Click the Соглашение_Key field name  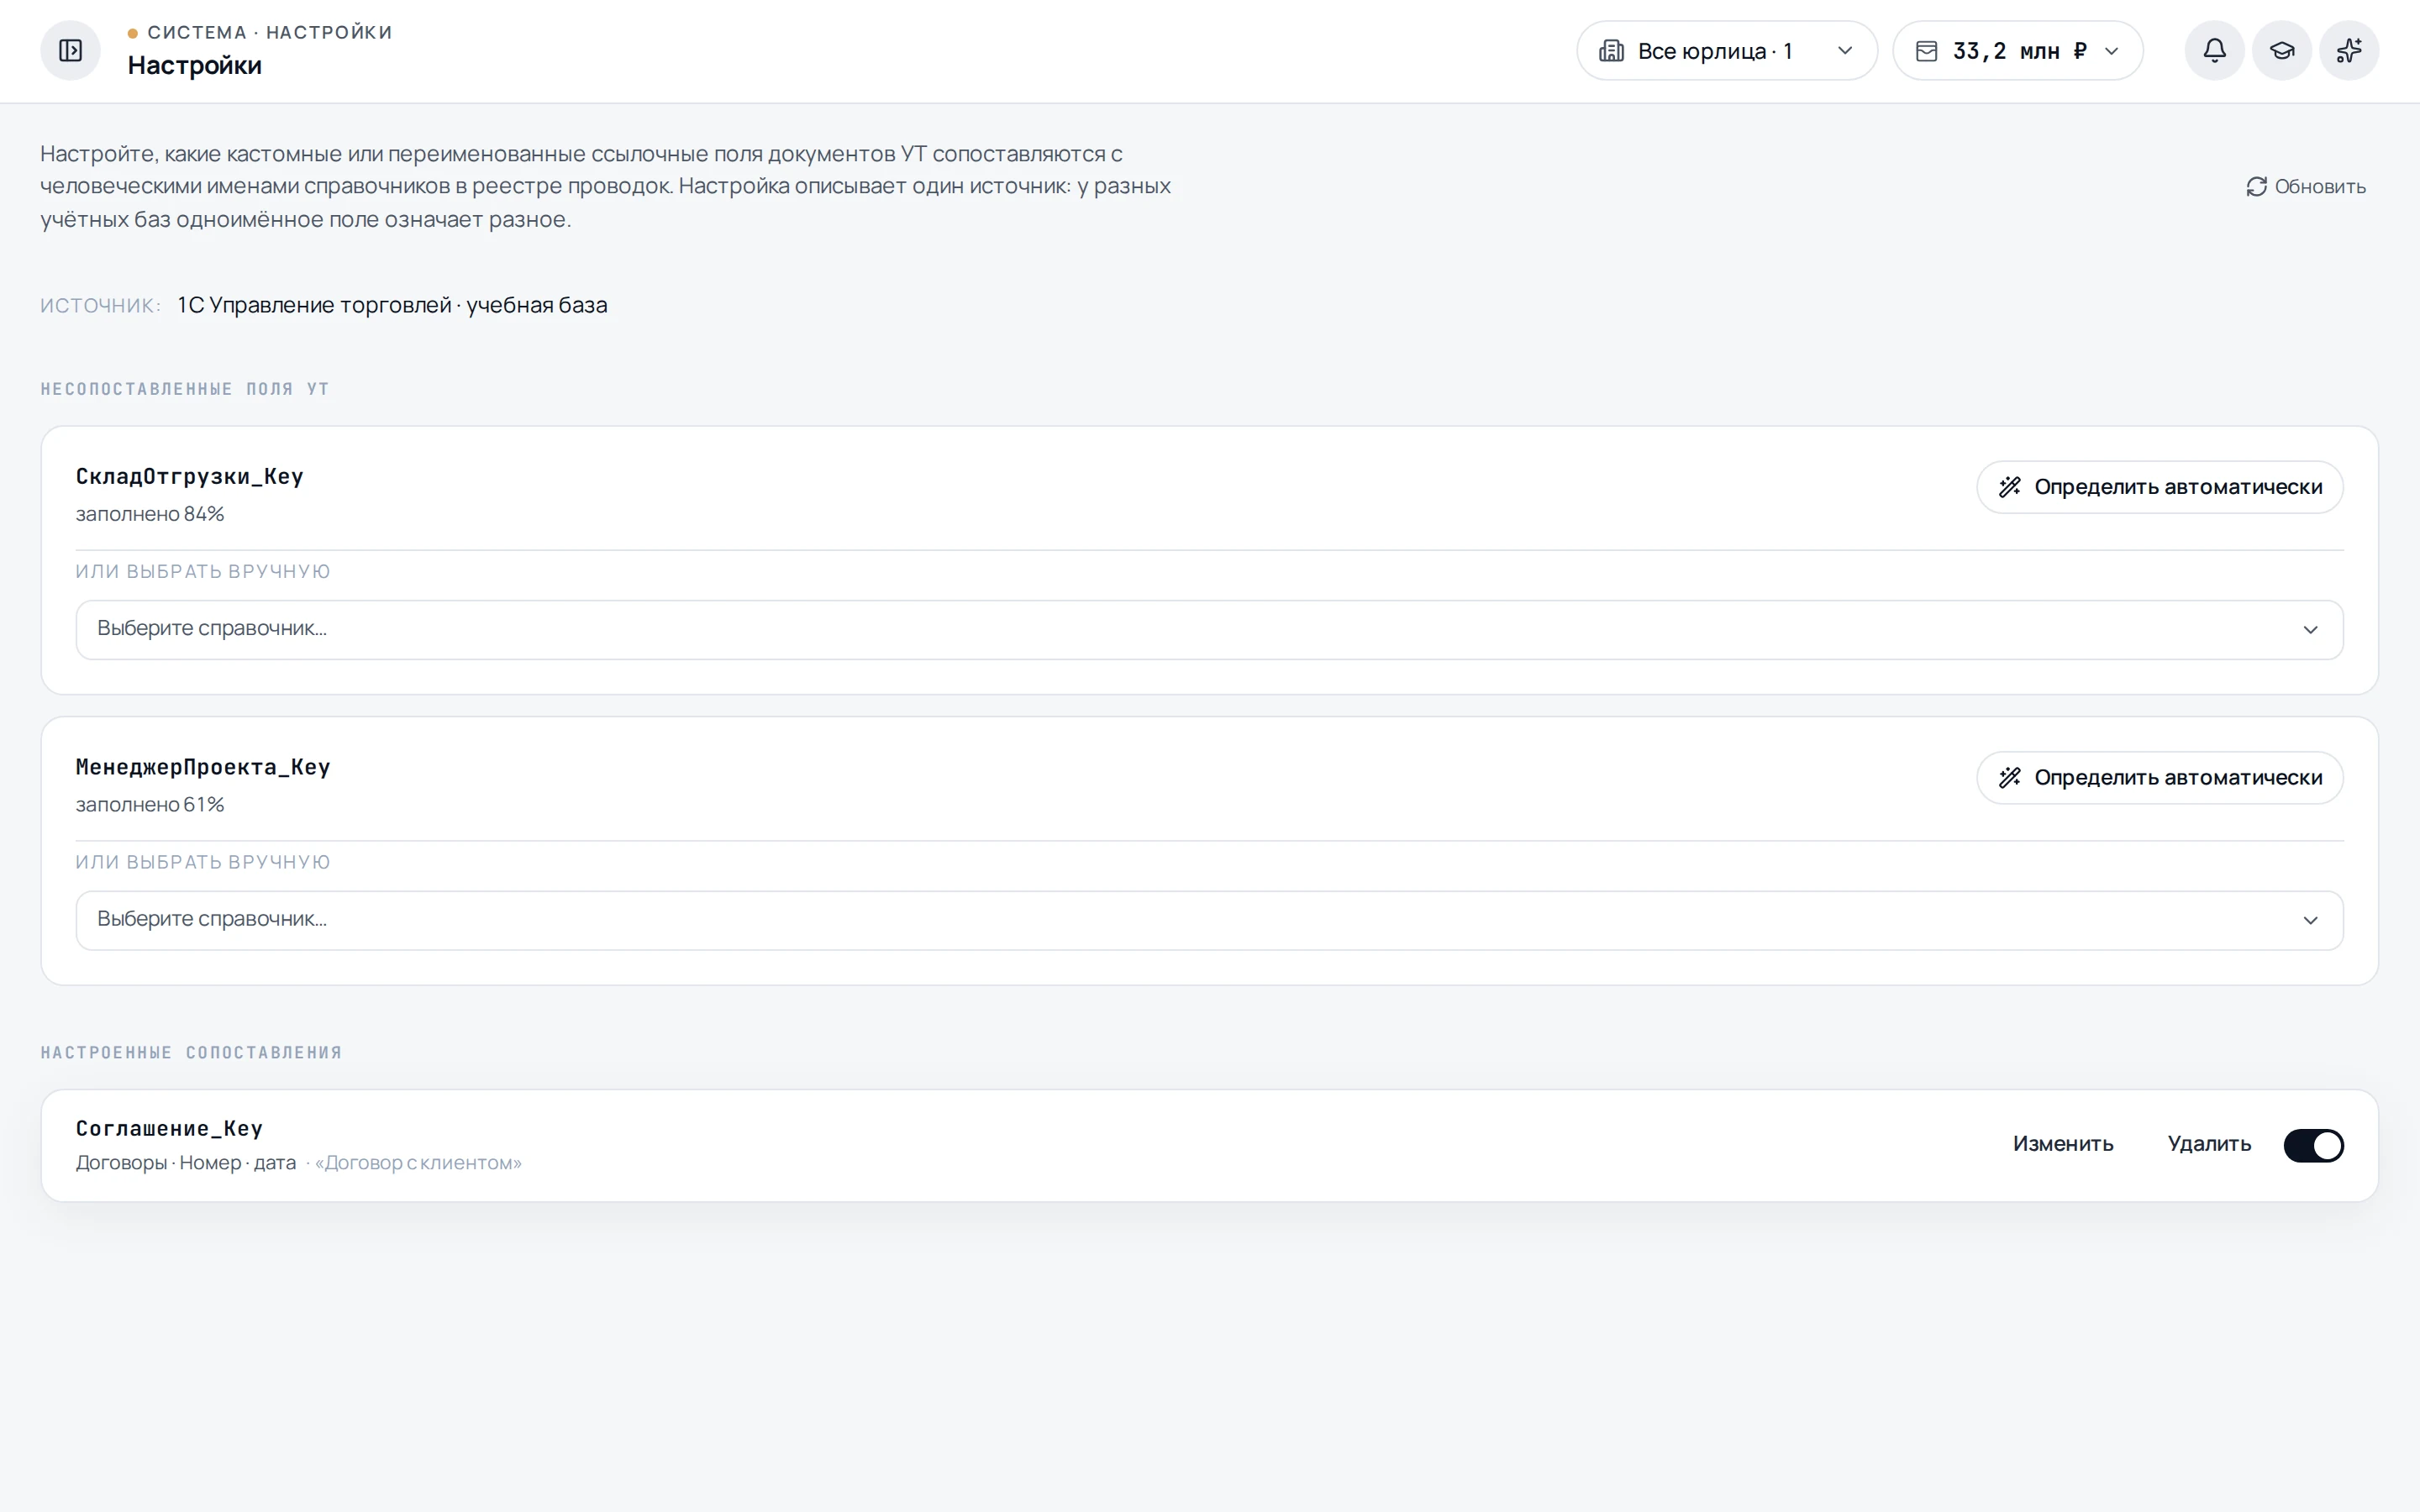[169, 1128]
